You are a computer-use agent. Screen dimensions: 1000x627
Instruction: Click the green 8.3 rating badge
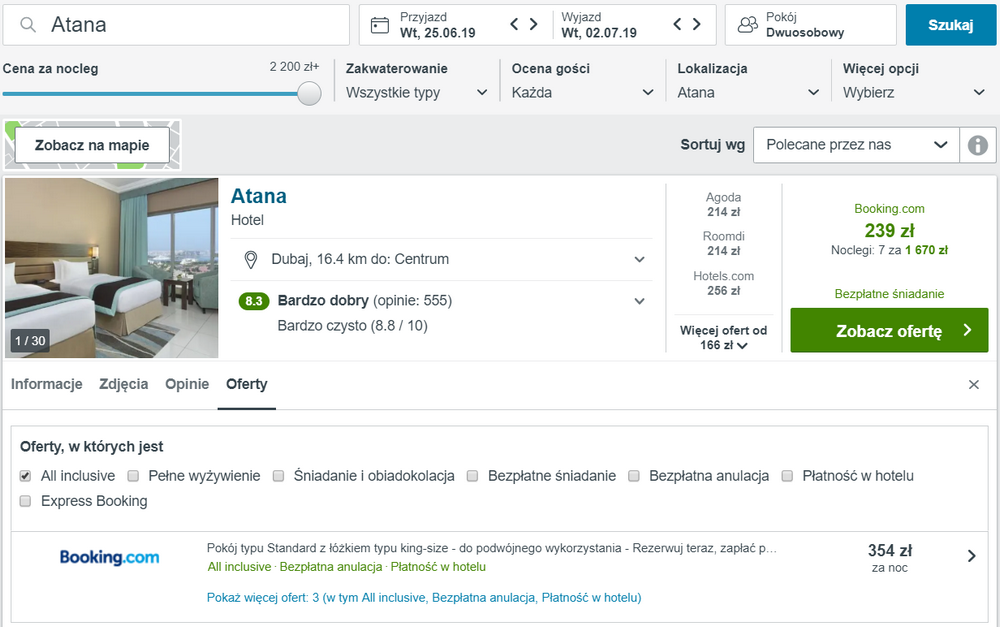(x=254, y=301)
